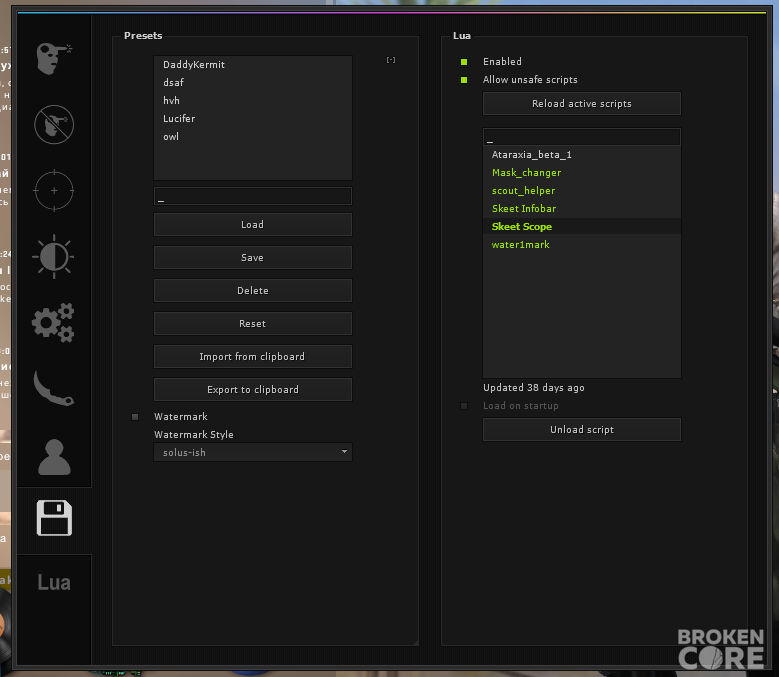779x677 pixels.
Task: Select the water1mark script
Action: click(x=582, y=245)
